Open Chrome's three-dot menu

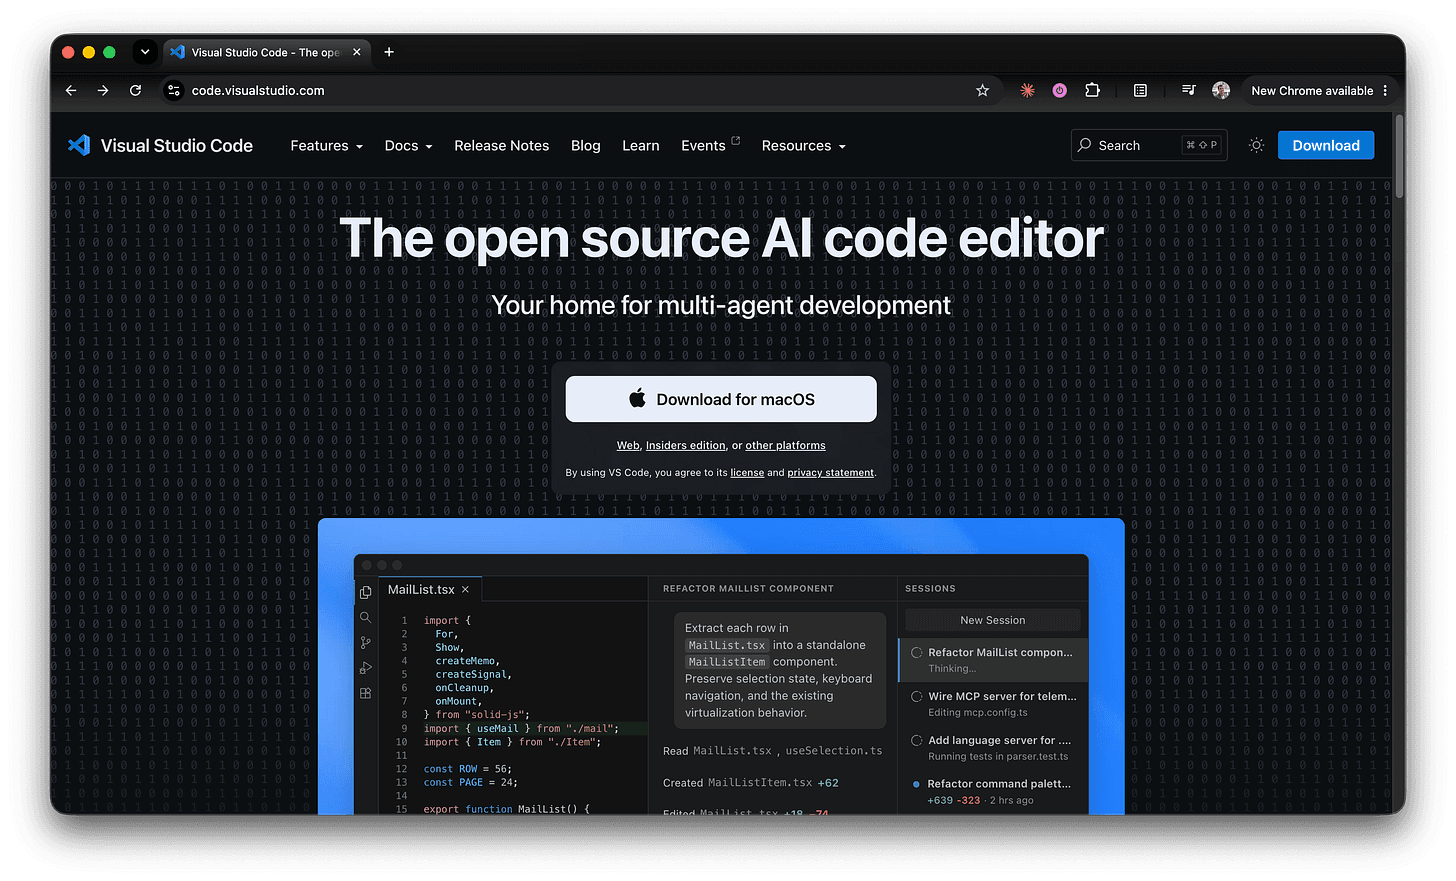[x=1385, y=90]
